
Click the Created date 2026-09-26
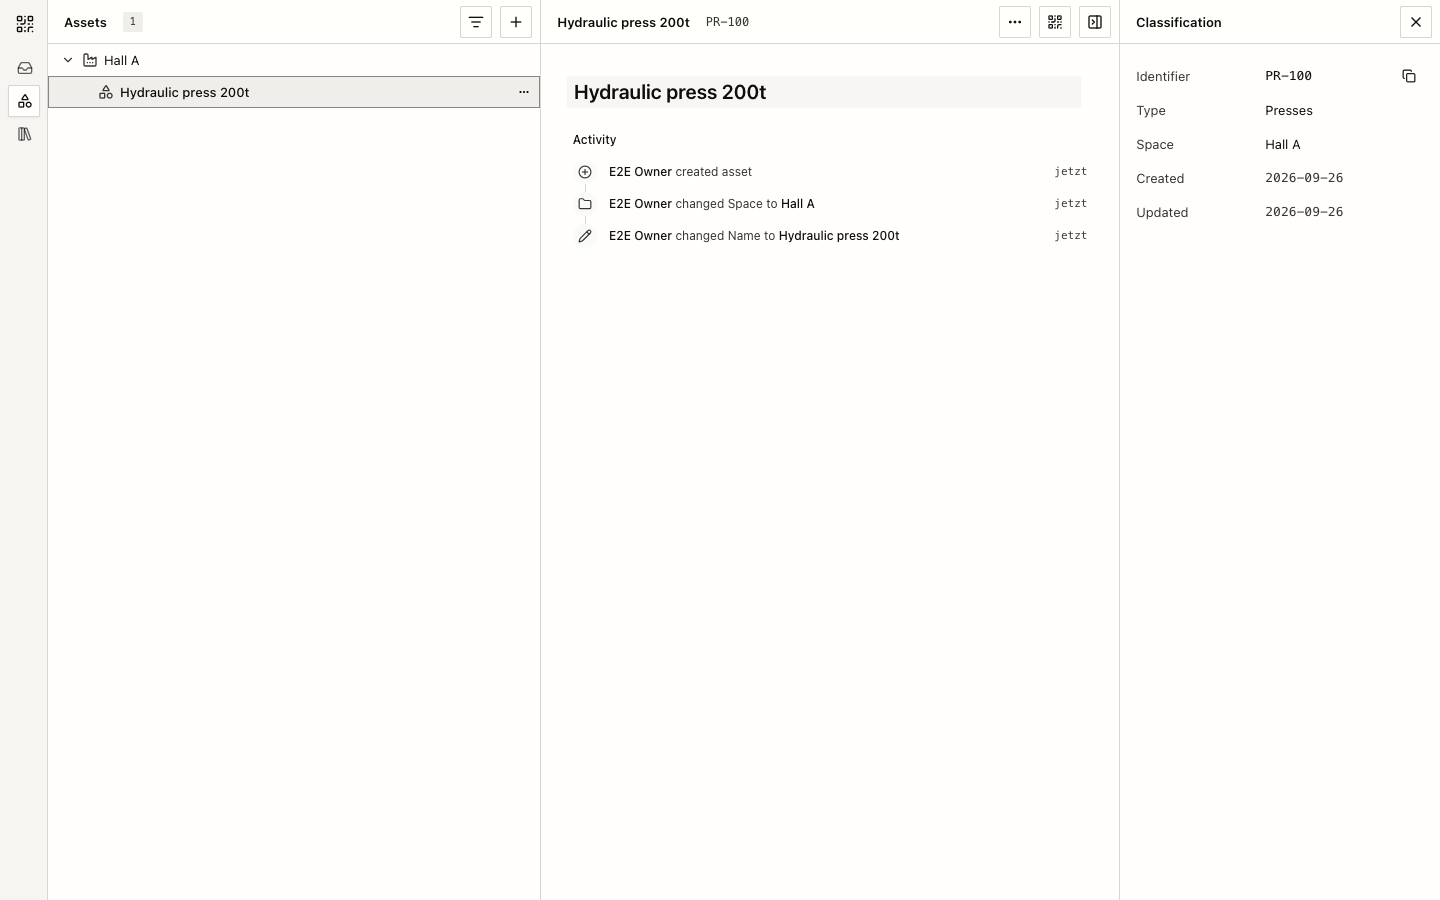pos(1304,178)
